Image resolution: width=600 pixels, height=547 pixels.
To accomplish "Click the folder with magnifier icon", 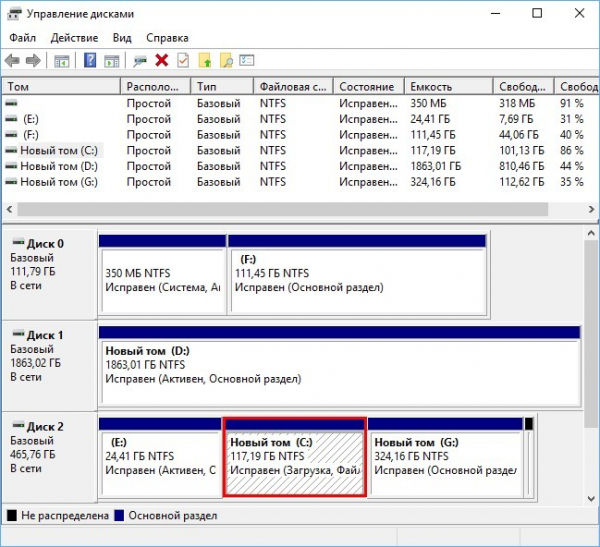I will point(227,60).
